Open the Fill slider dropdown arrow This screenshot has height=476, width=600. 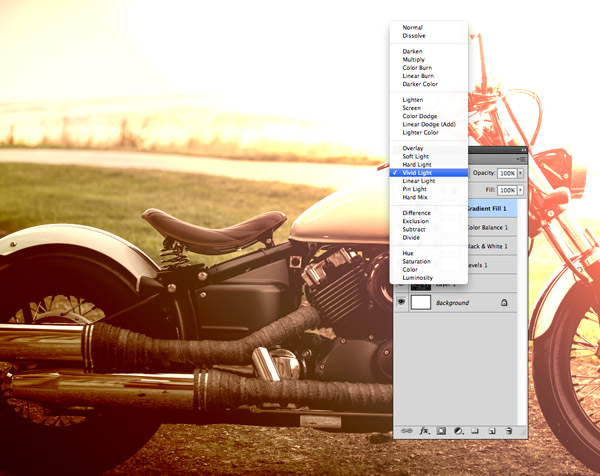pyautogui.click(x=520, y=189)
